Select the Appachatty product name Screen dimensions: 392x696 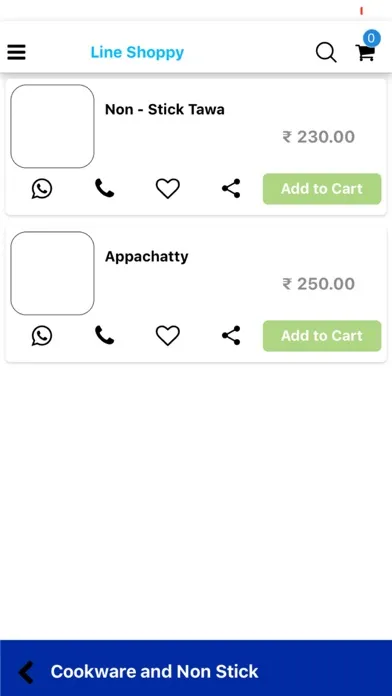point(147,257)
